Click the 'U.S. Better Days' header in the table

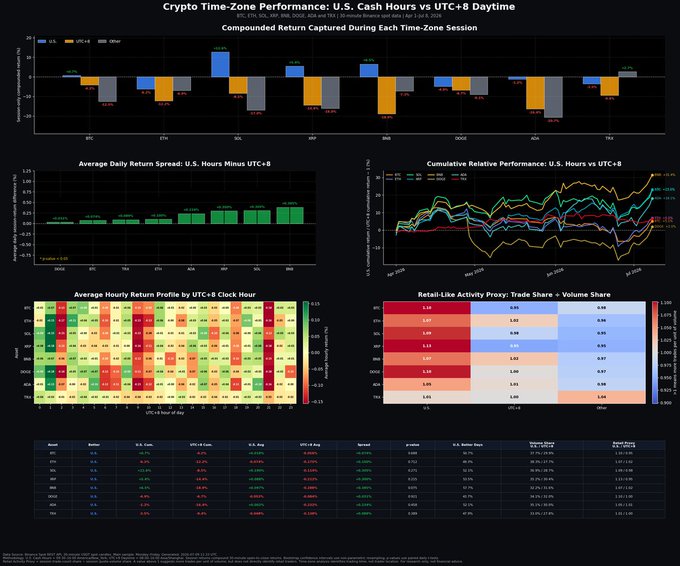(x=468, y=445)
